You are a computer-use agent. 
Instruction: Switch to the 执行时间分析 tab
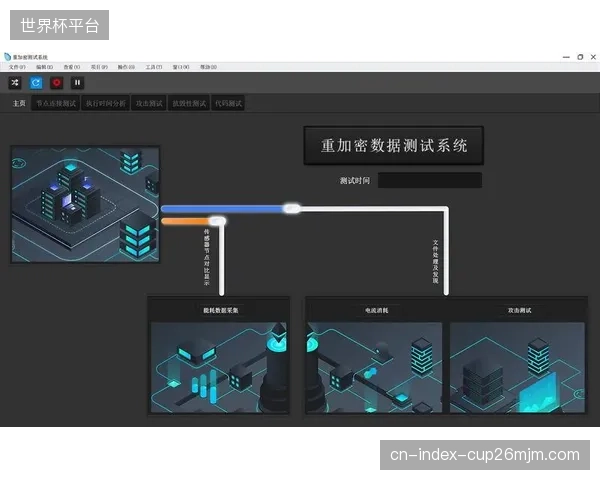coord(105,103)
